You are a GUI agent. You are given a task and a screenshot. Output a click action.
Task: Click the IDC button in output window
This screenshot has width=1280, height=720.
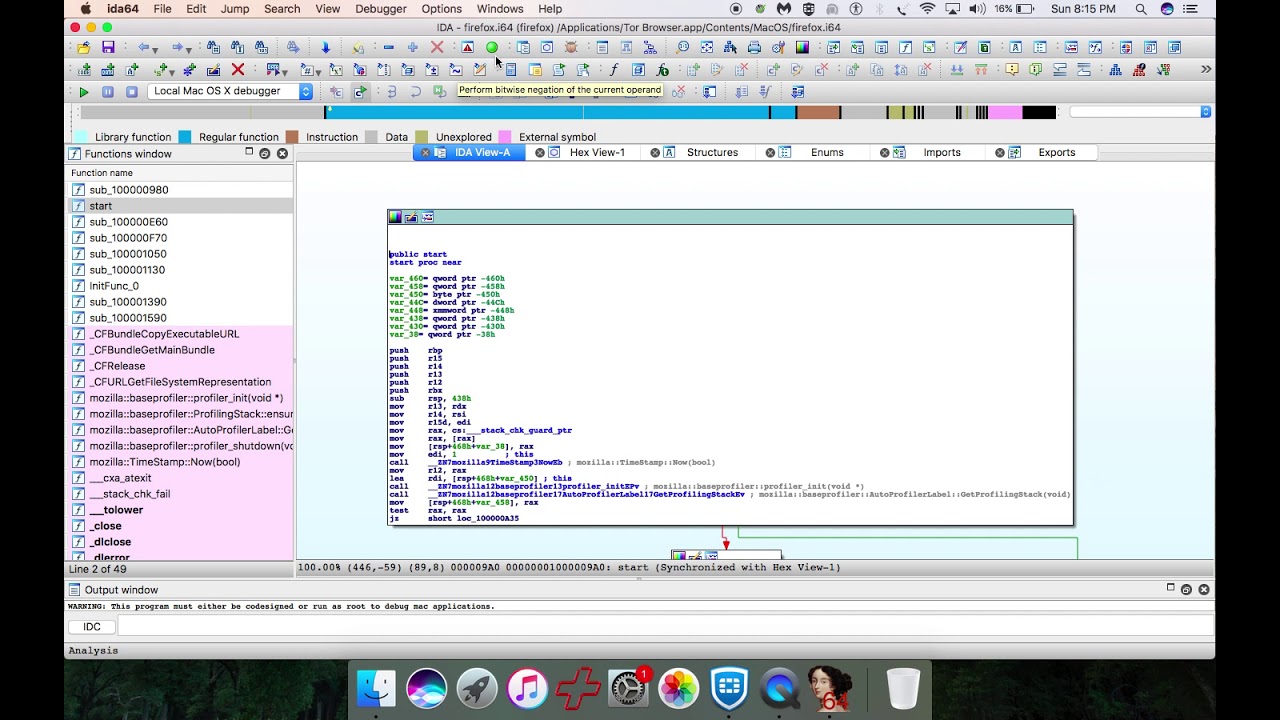(x=92, y=627)
